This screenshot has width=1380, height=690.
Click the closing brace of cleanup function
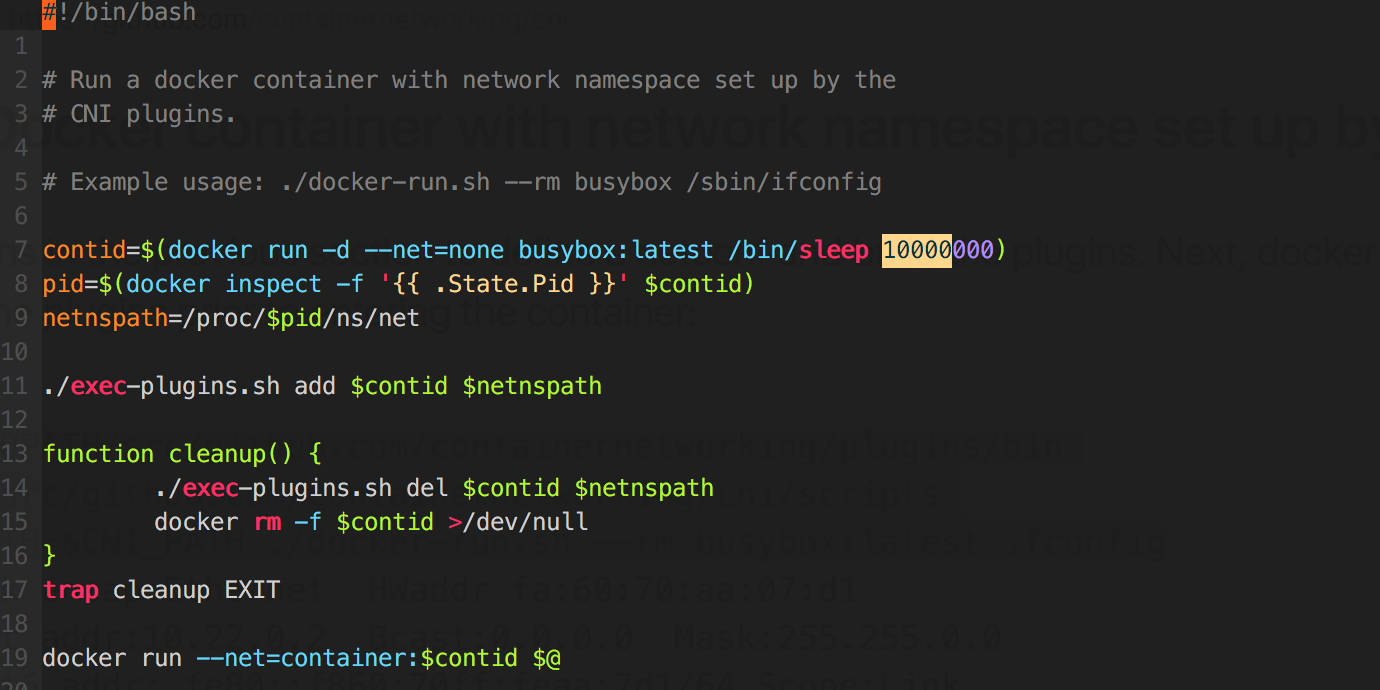49,556
